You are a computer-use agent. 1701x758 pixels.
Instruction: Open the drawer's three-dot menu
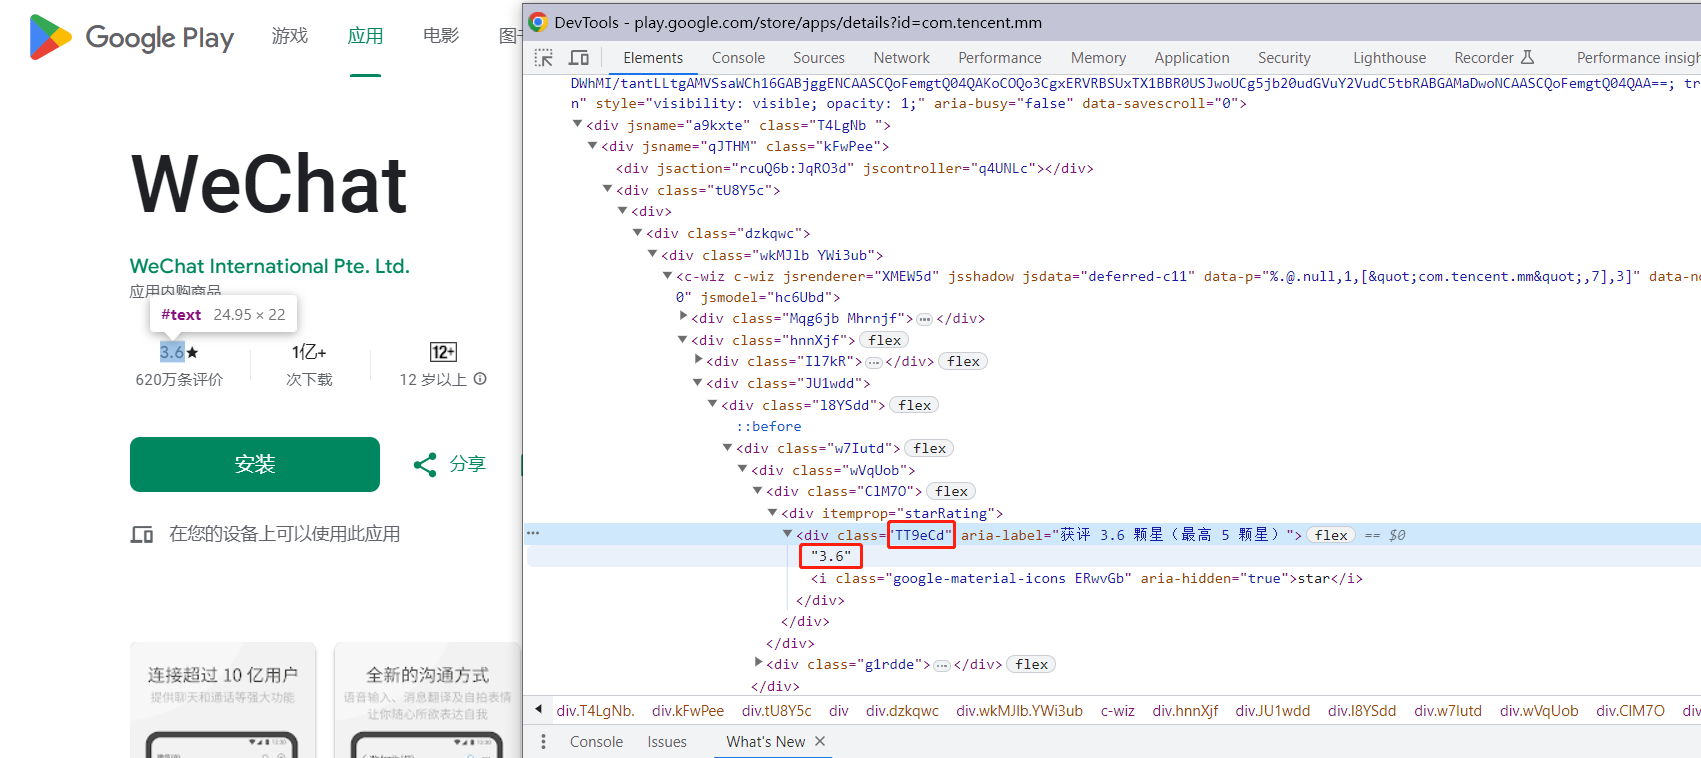click(543, 741)
